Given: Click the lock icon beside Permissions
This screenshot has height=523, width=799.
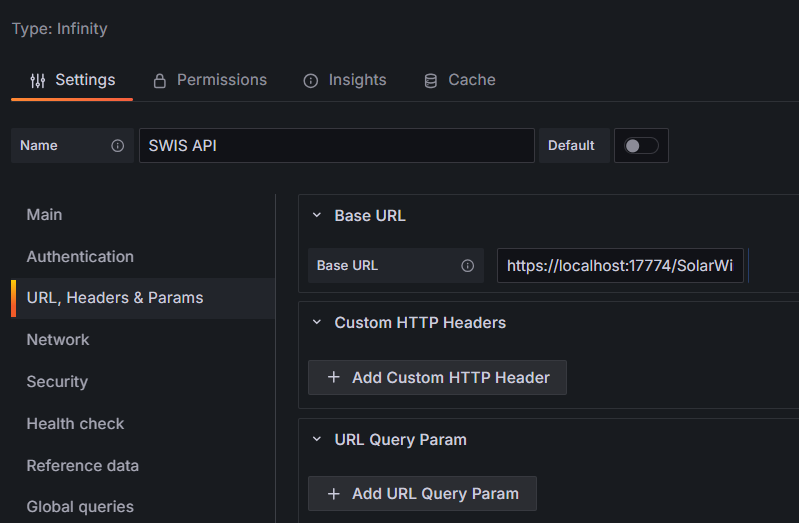Looking at the screenshot, I should point(159,80).
